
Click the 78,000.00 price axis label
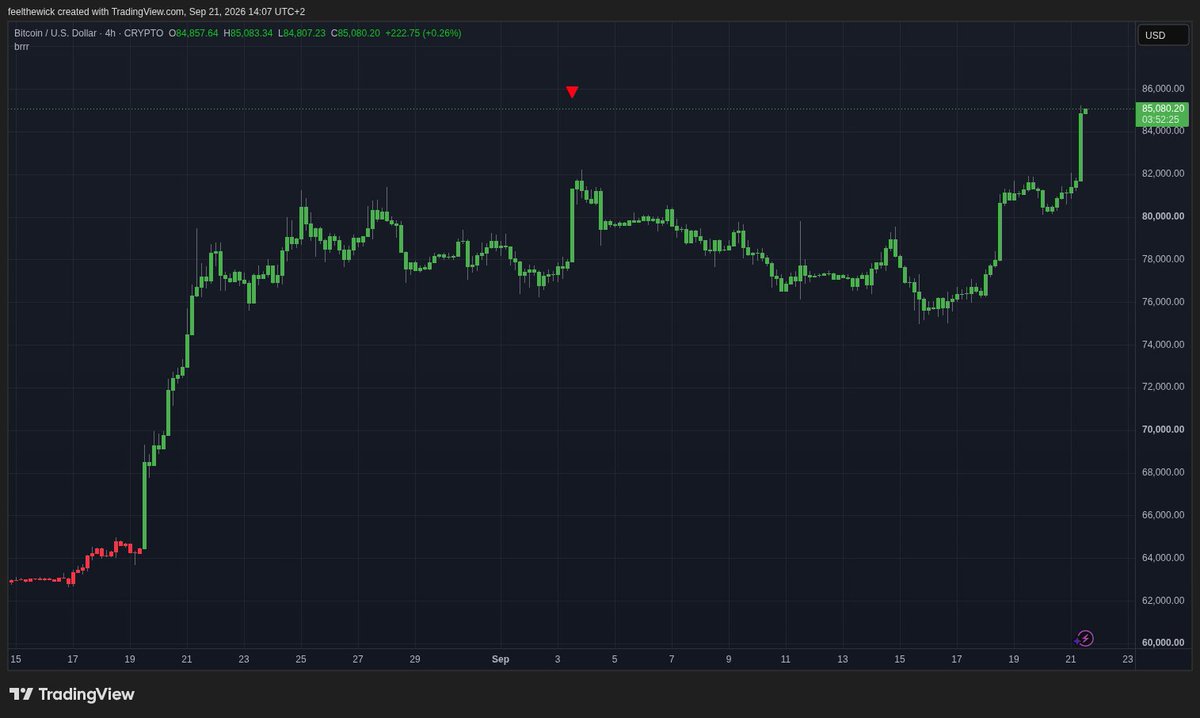[1163, 259]
